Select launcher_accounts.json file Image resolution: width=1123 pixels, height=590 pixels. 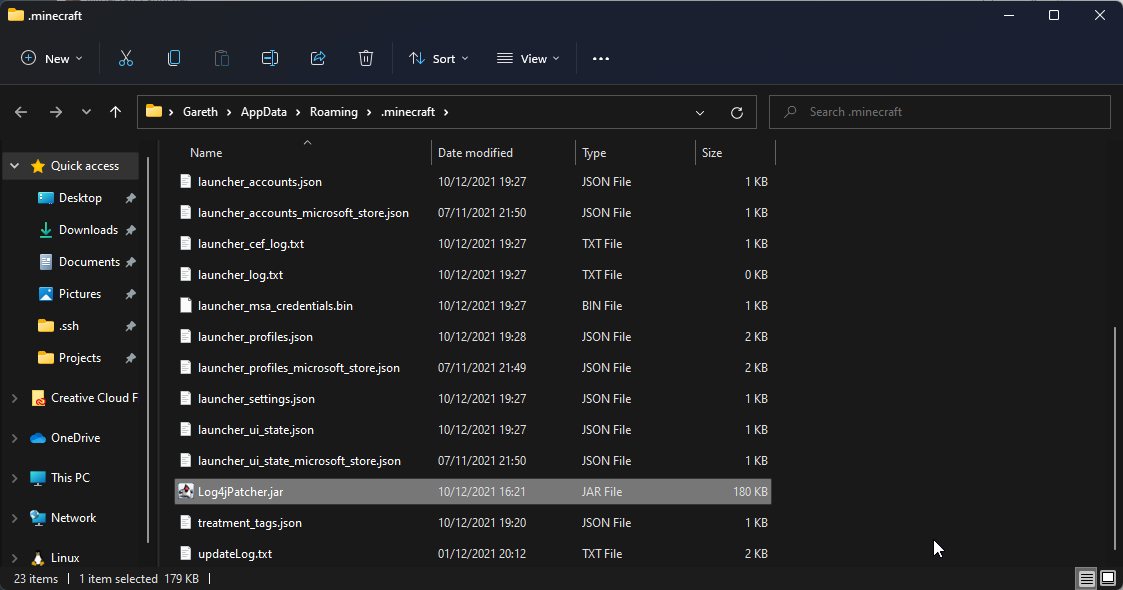coord(473,182)
